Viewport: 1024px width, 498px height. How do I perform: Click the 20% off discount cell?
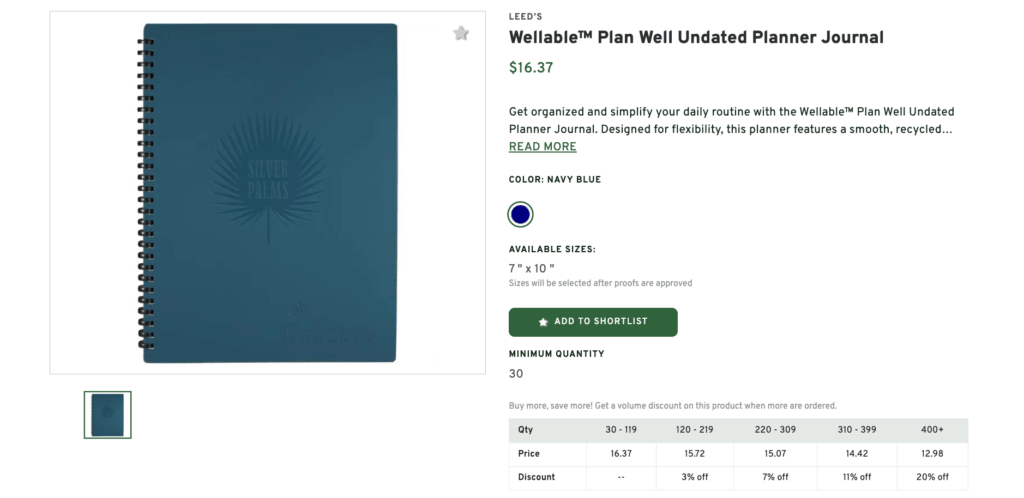[x=931, y=477]
